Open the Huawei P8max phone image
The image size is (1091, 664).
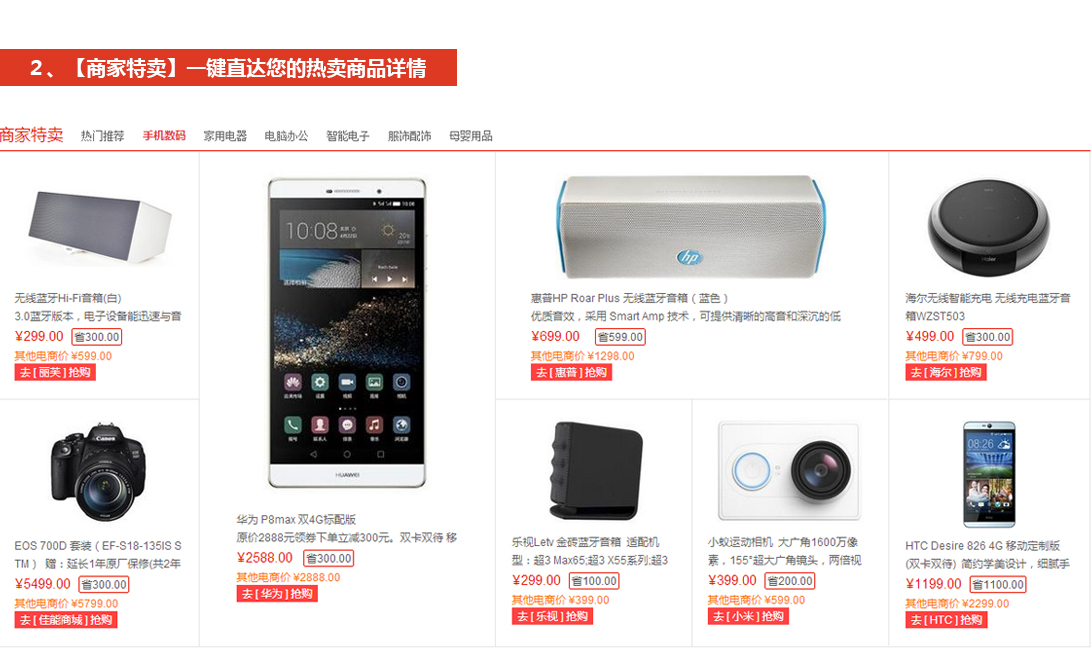[347, 333]
